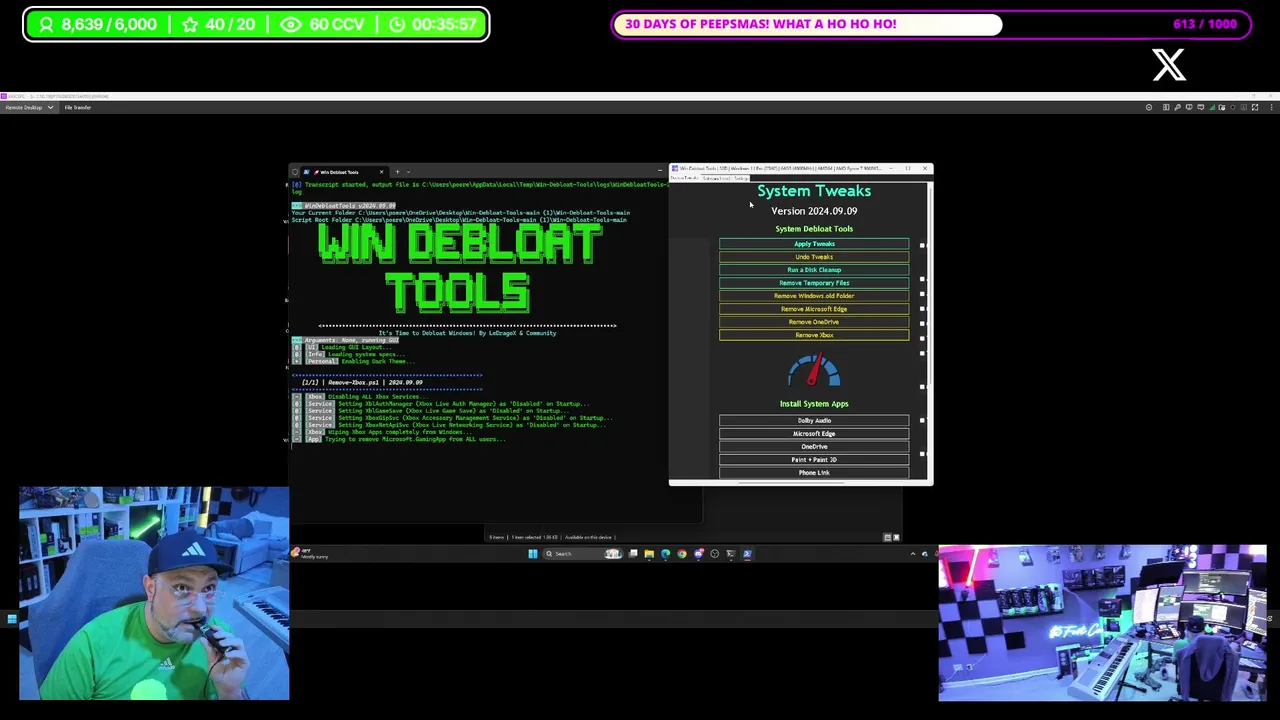The width and height of the screenshot is (1280, 720).
Task: Open Microsoft Edge from the taskbar
Action: tap(665, 554)
